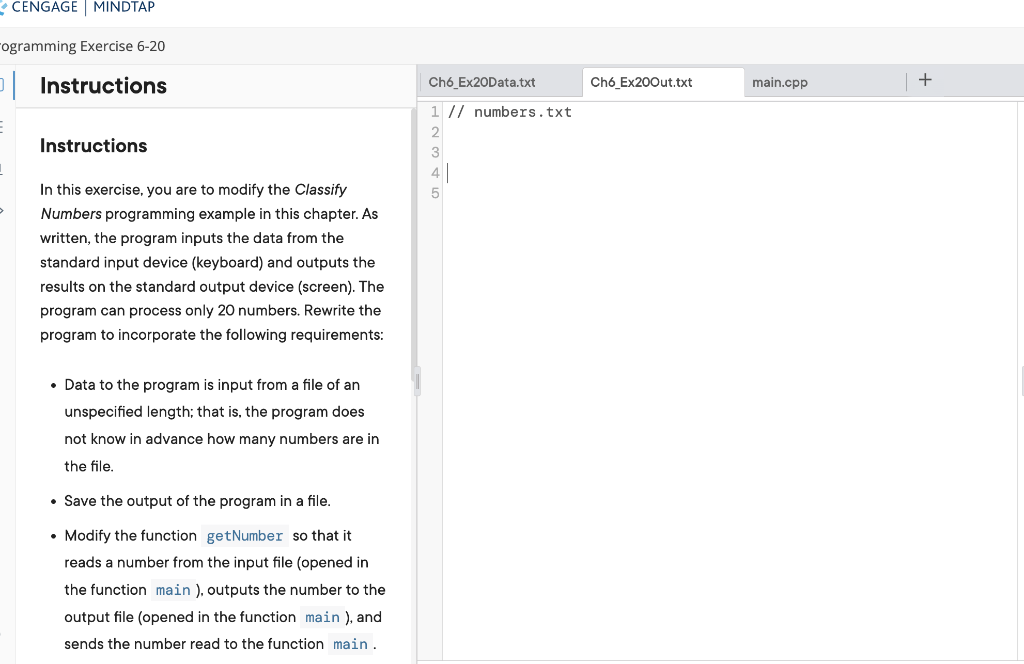Switch to the main.cpp tab
The image size is (1024, 664).
click(780, 82)
